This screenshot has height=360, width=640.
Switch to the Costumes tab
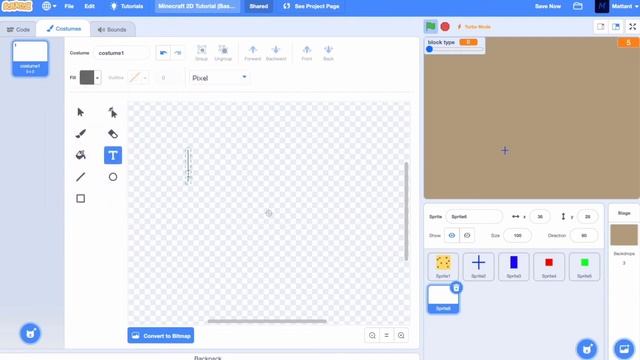coord(63,29)
